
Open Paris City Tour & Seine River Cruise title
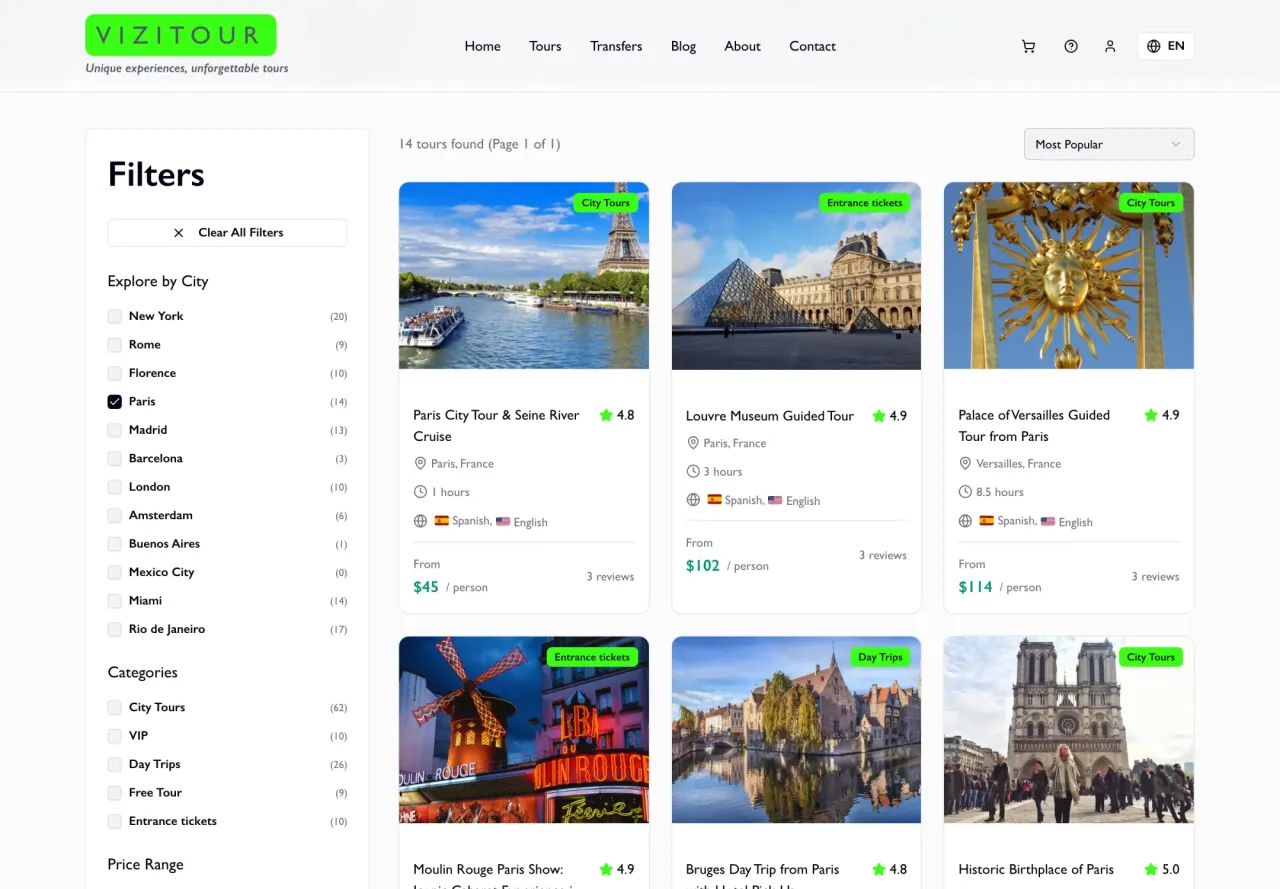pos(497,426)
